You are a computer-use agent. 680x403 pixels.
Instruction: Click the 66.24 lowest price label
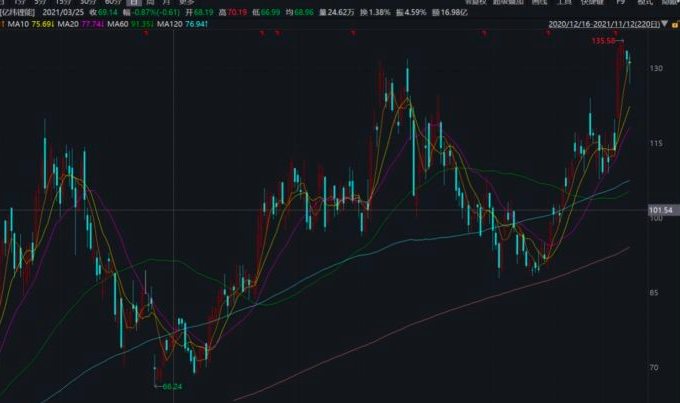tap(173, 386)
